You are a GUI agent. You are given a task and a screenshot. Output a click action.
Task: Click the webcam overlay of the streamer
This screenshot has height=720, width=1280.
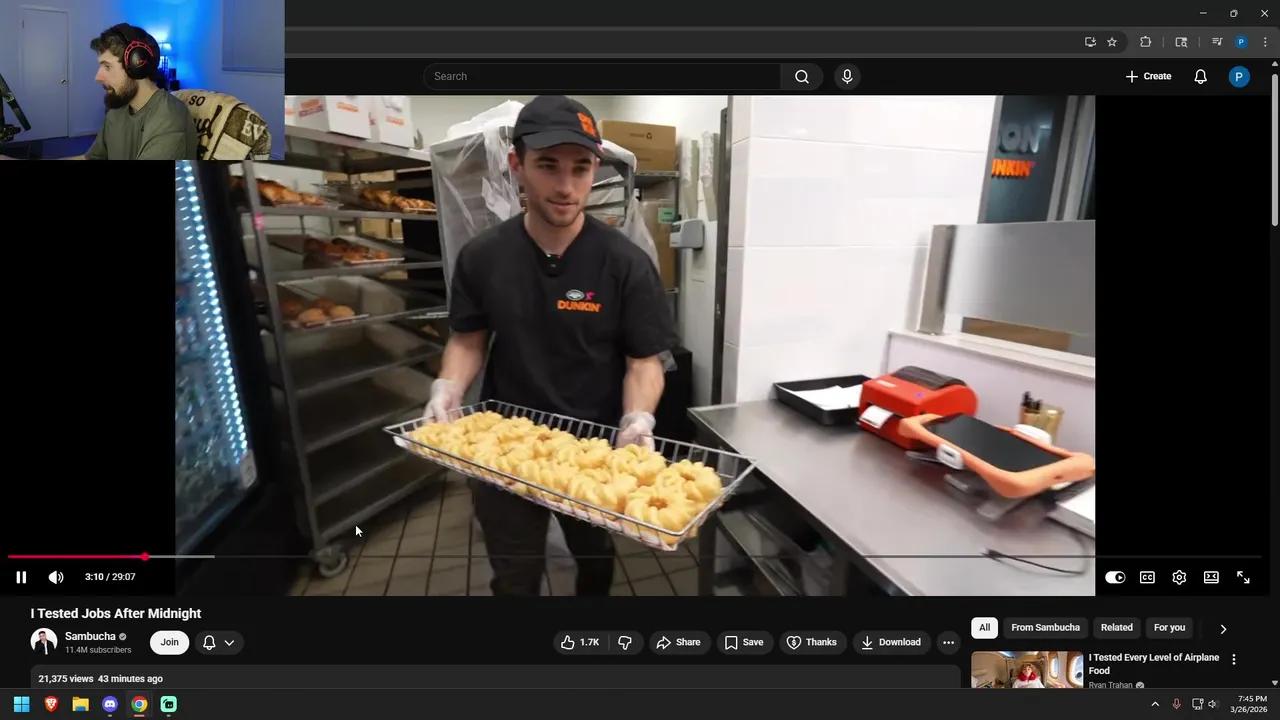[142, 80]
